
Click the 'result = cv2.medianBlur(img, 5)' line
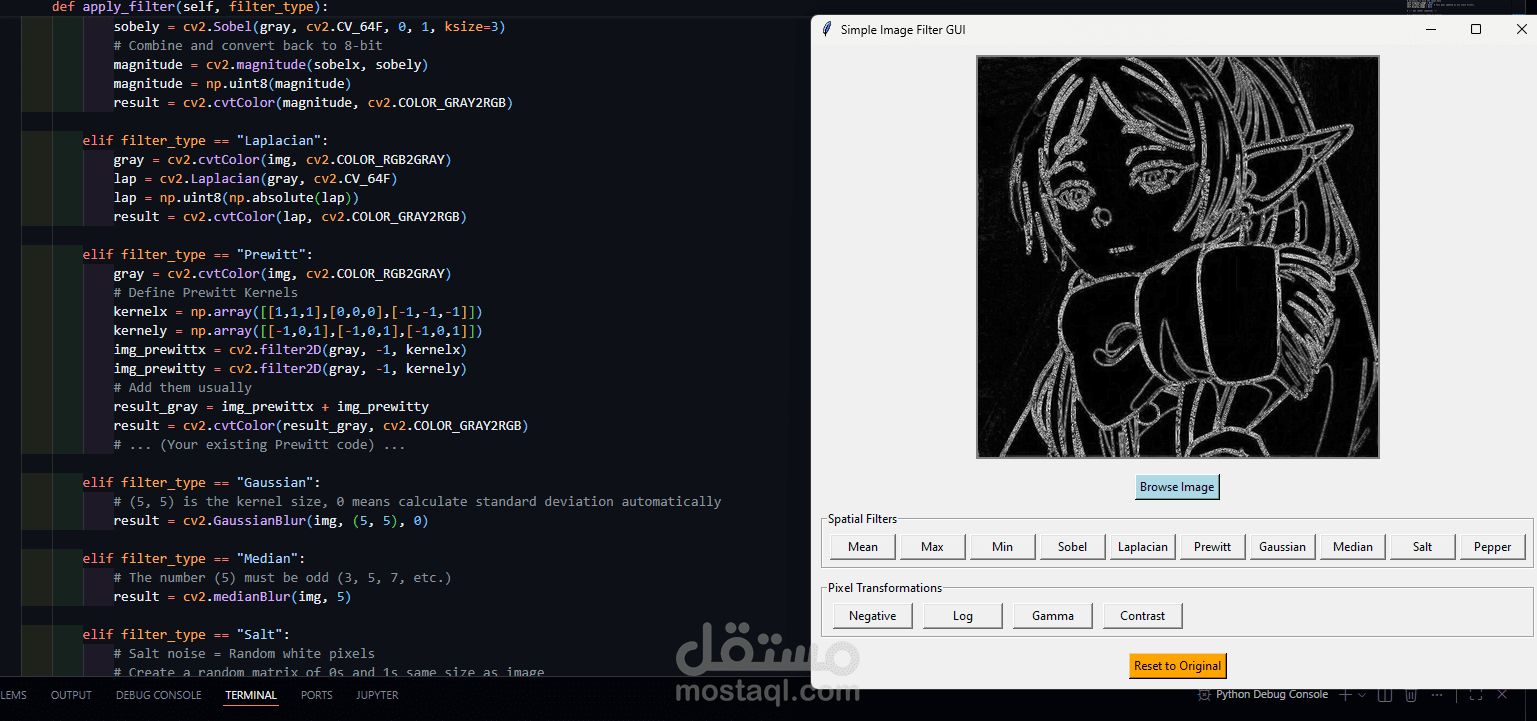point(232,597)
